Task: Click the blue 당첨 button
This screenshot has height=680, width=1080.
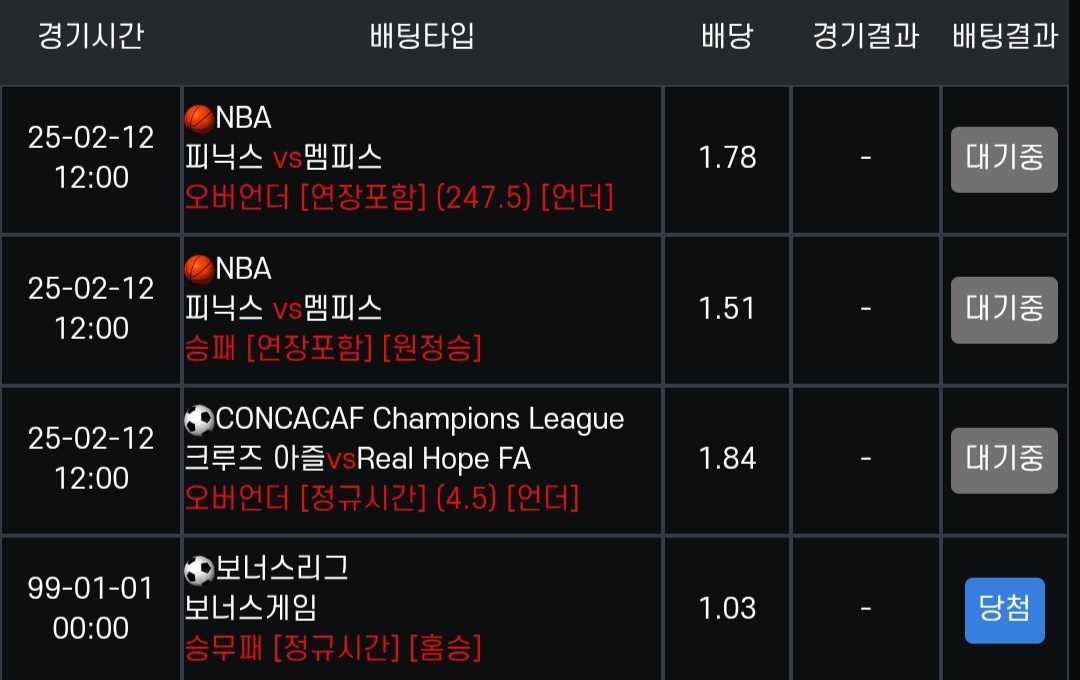Action: 1004,609
